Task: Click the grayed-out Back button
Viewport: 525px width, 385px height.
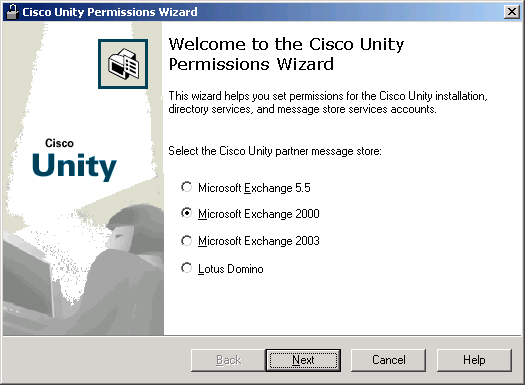Action: point(228,360)
